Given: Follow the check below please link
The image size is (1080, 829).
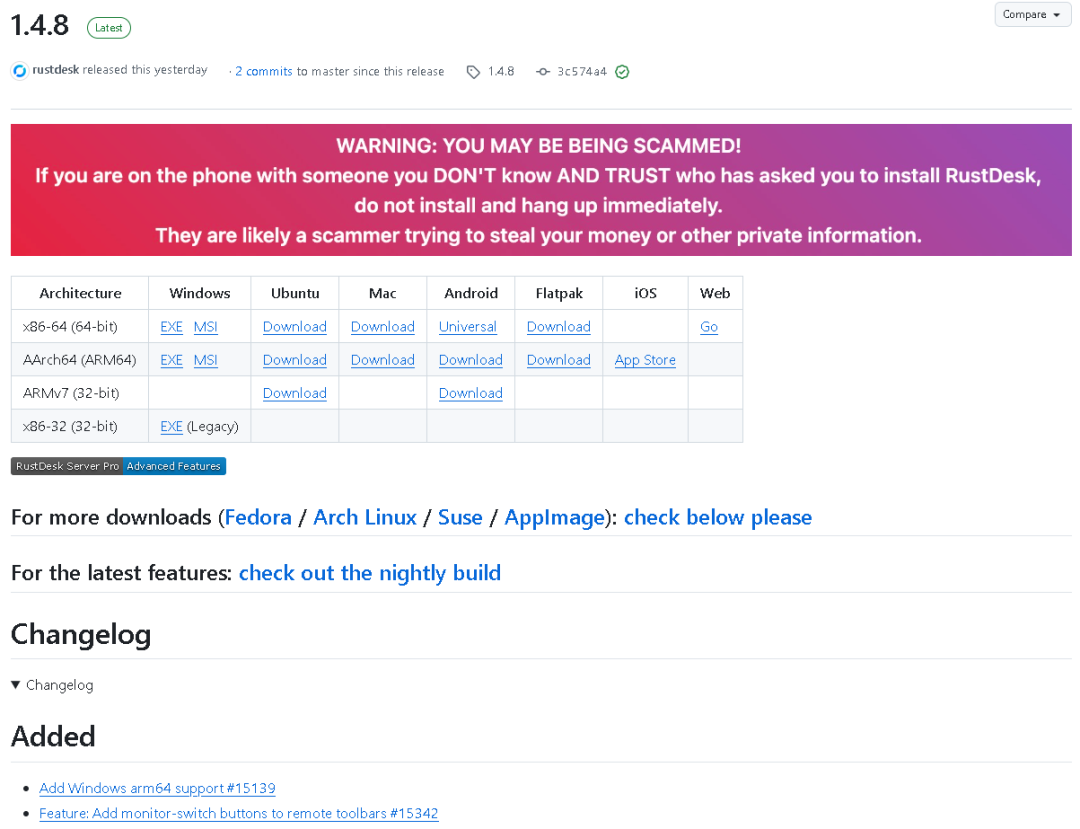Looking at the screenshot, I should (718, 517).
